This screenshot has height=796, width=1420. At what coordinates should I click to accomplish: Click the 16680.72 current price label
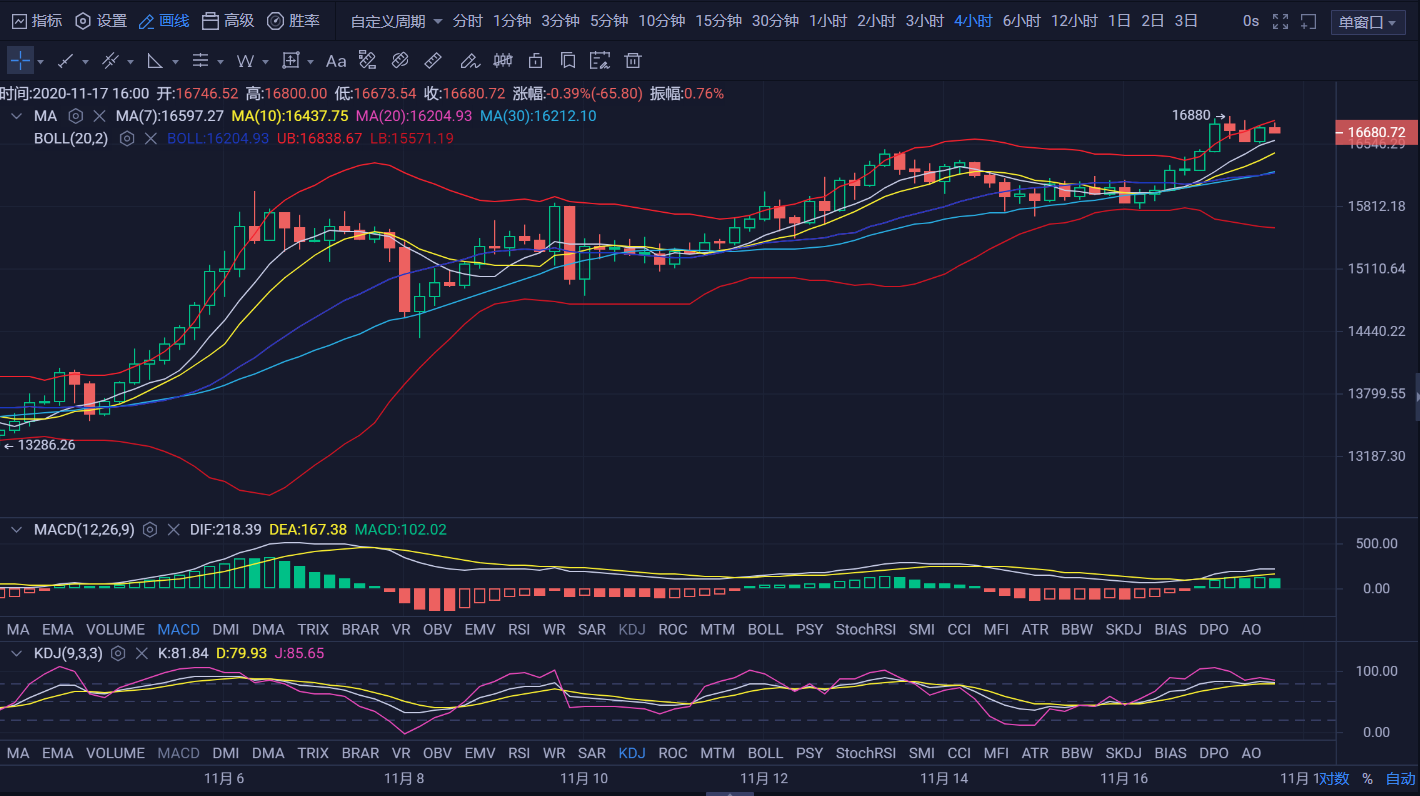coord(1375,132)
